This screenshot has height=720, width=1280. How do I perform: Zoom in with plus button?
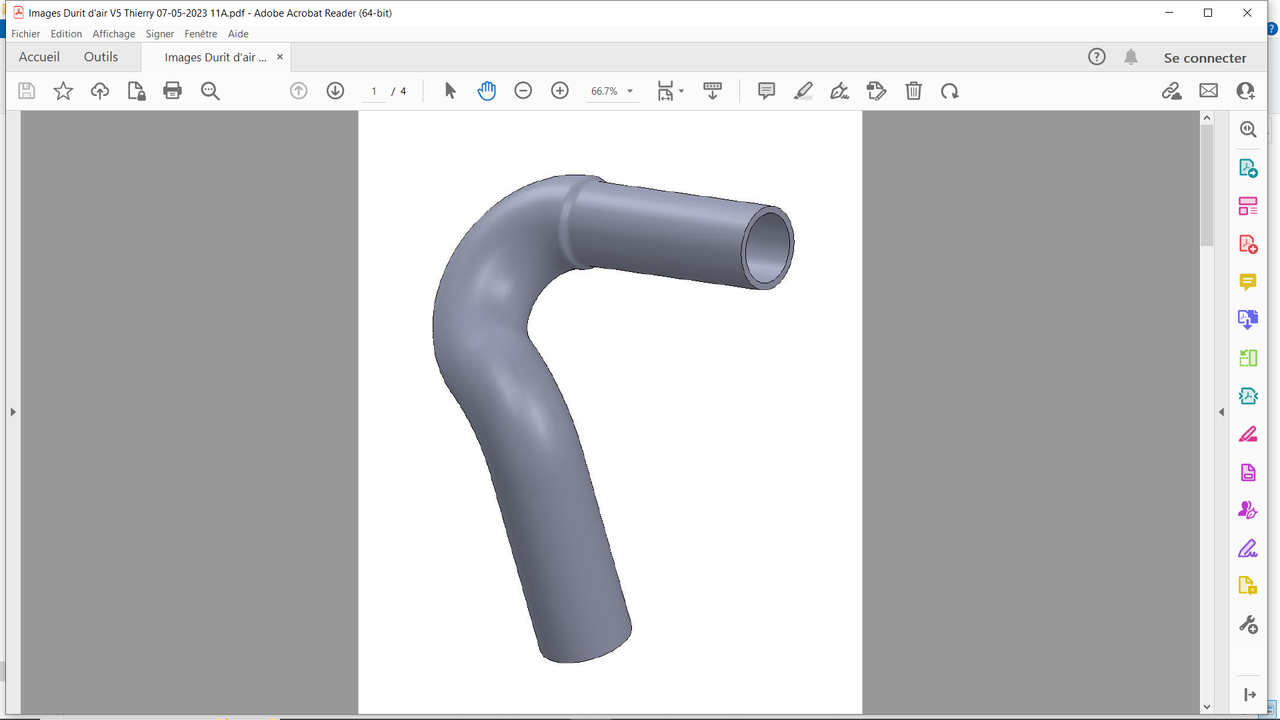[x=560, y=91]
